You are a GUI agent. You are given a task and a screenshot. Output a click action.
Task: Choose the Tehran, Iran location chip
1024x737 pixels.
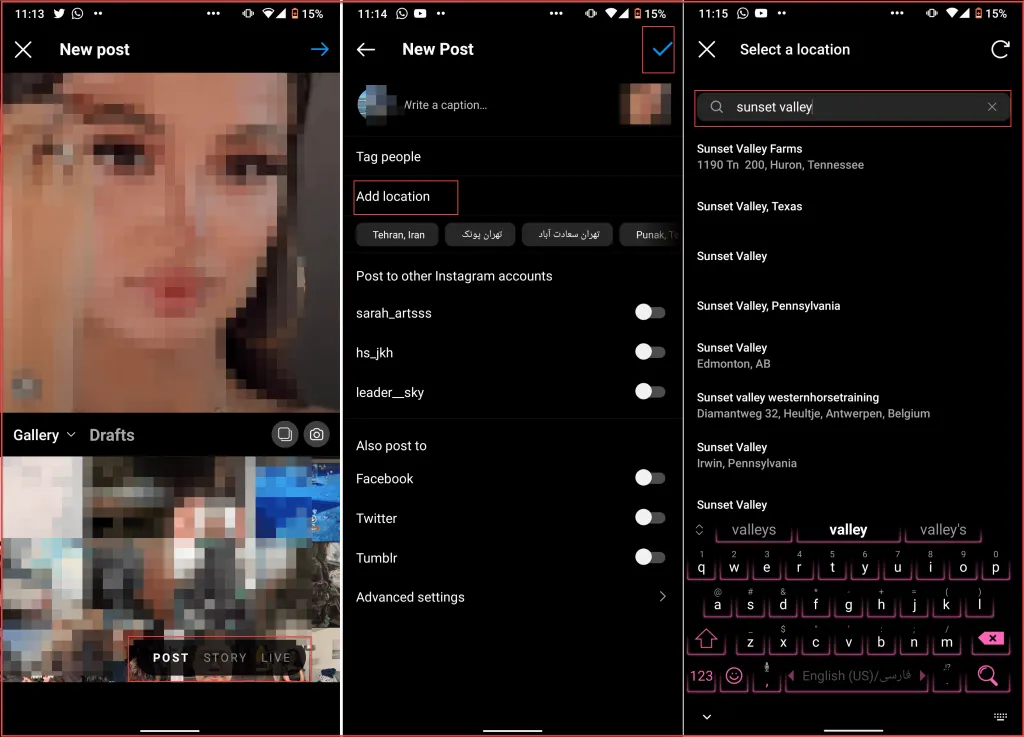click(398, 235)
